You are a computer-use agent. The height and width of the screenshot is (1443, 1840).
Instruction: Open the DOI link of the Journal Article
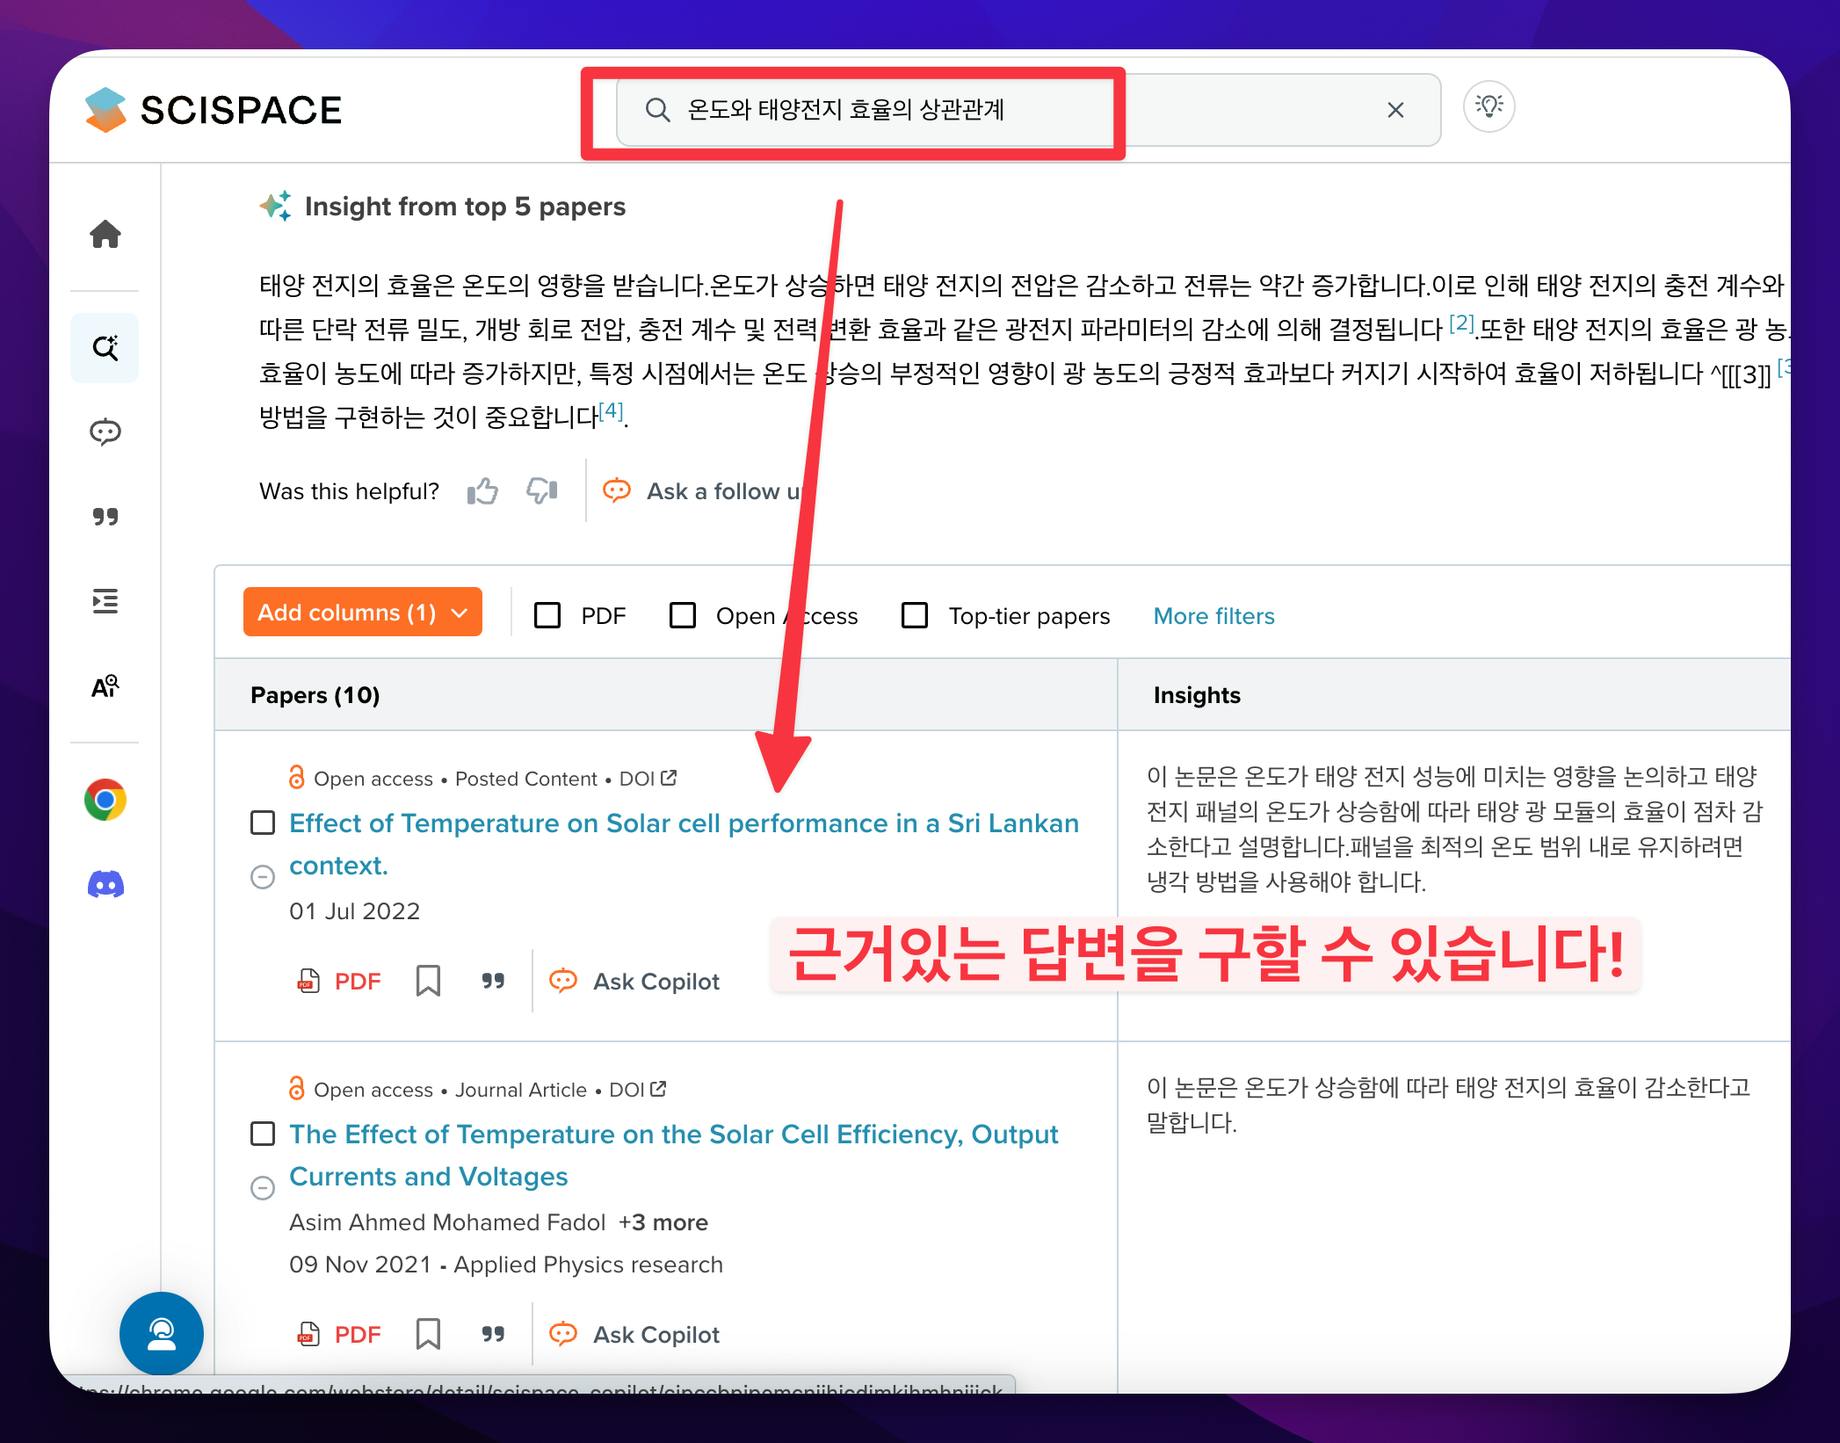638,1090
